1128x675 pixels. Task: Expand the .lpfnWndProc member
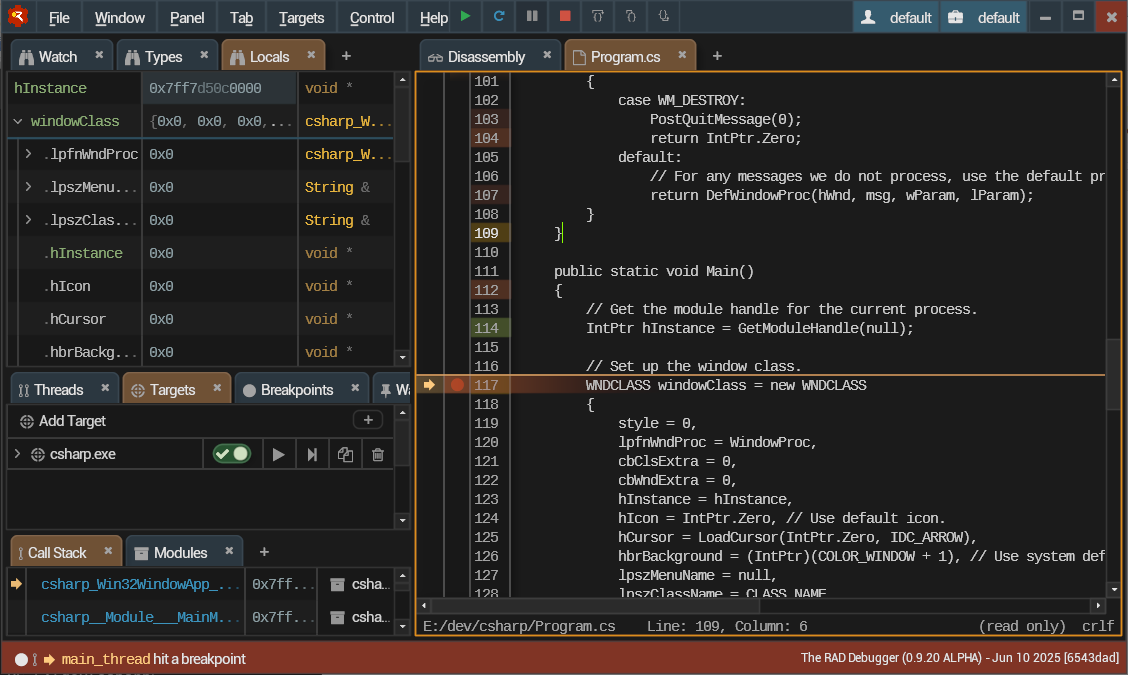(28, 153)
